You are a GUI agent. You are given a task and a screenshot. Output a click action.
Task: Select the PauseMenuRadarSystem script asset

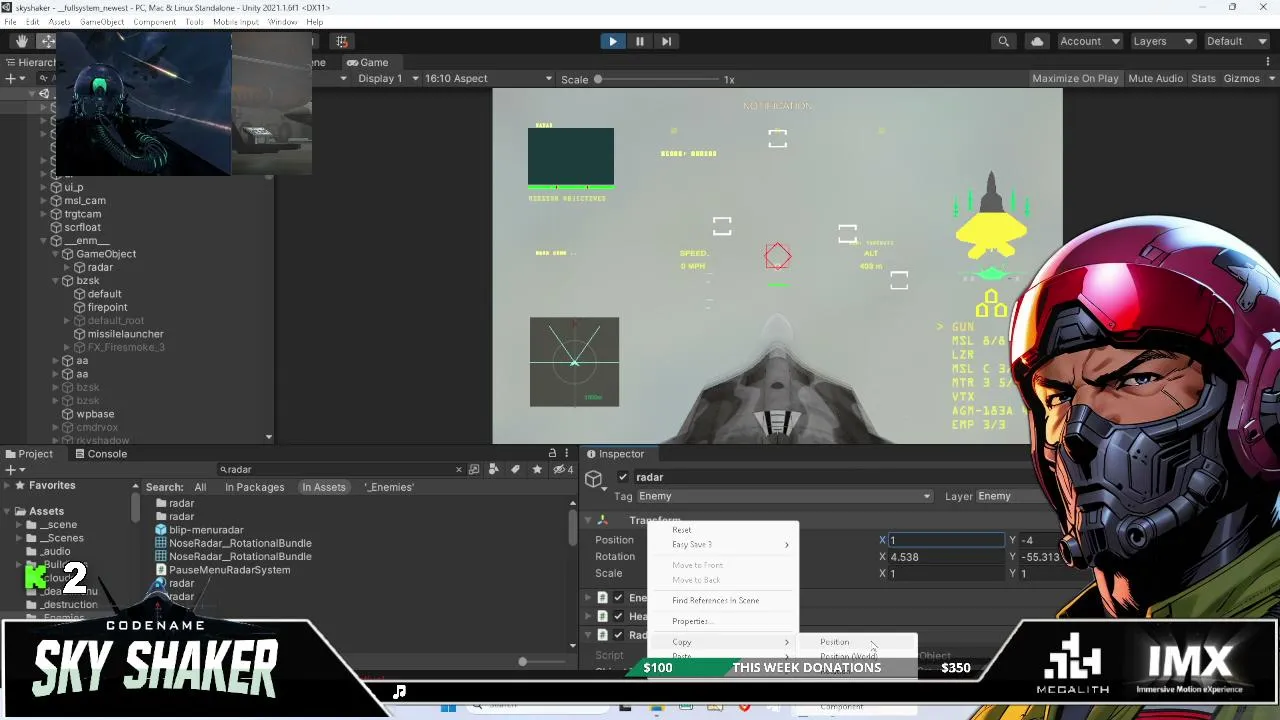229,570
